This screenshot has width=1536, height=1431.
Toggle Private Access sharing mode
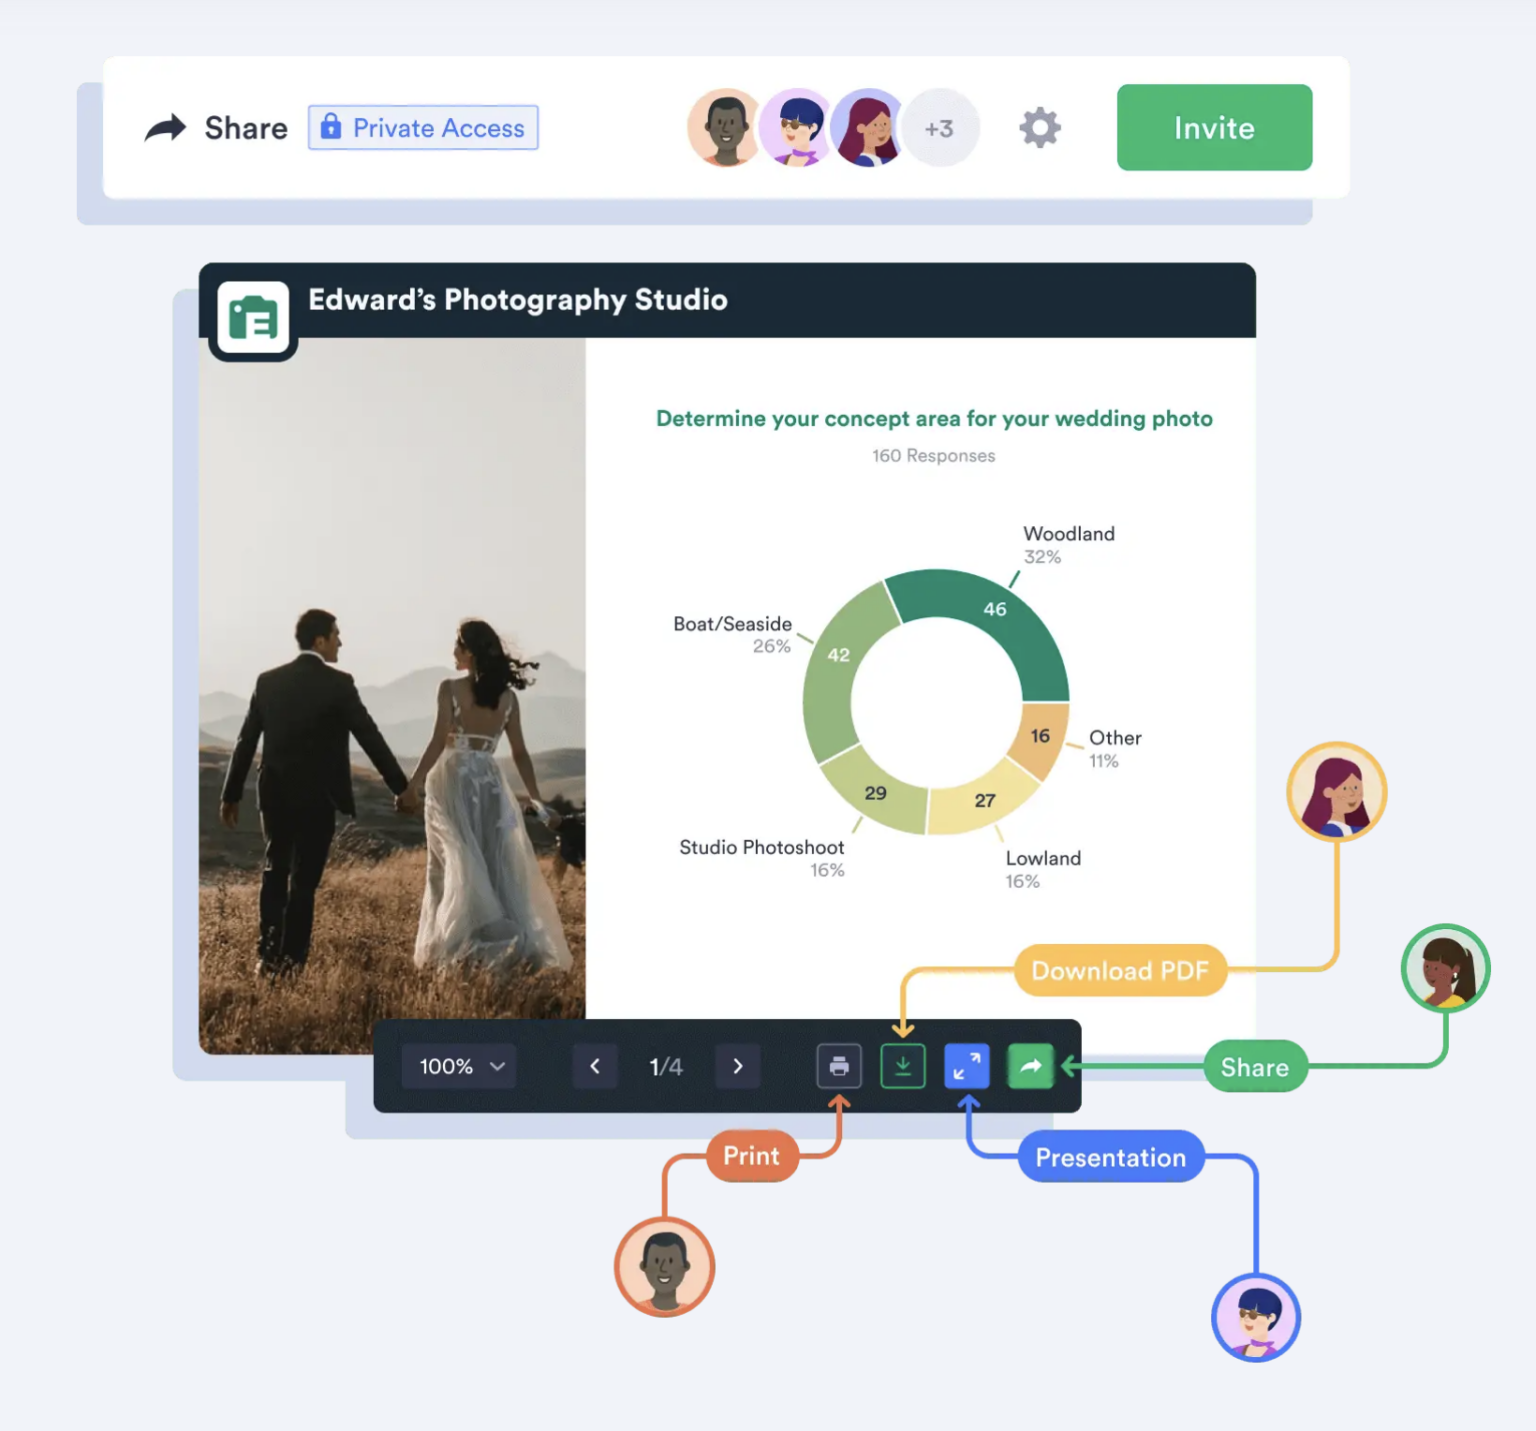(422, 127)
